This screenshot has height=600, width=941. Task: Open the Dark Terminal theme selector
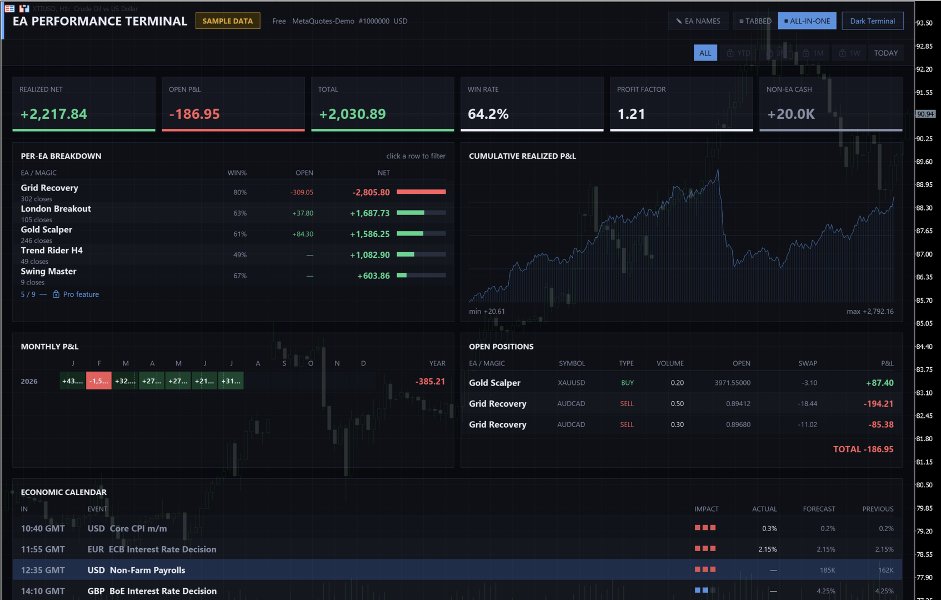click(872, 21)
